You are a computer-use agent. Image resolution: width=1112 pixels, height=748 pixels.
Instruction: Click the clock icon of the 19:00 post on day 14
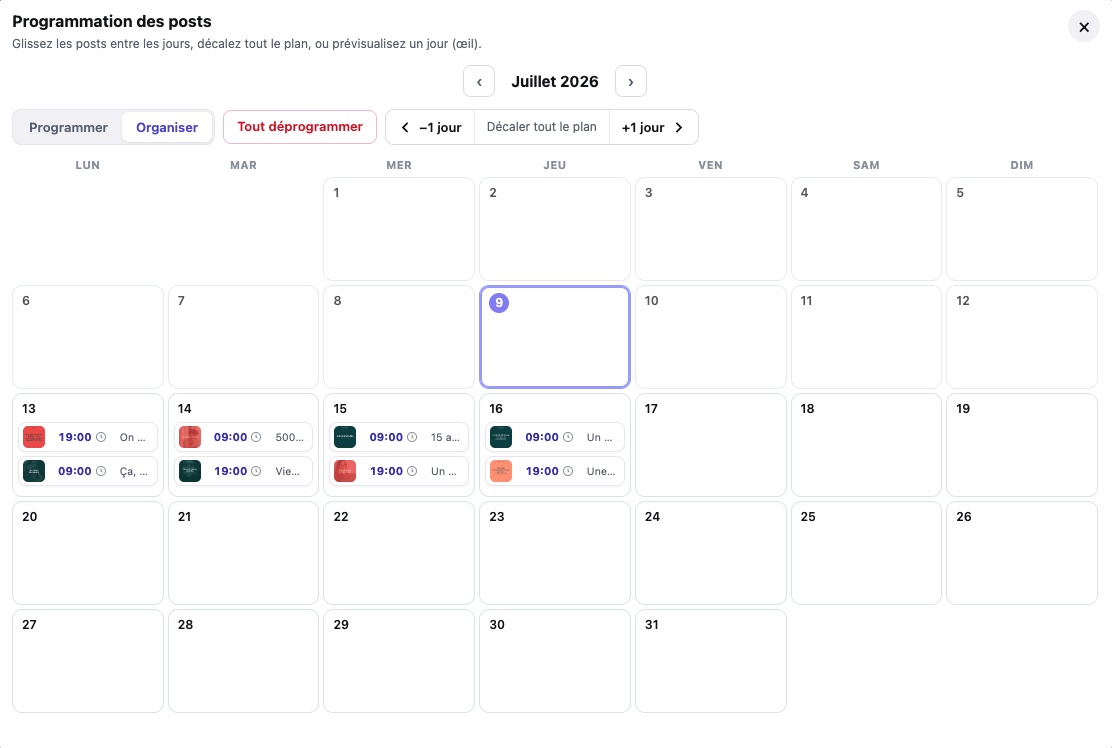coord(256,471)
